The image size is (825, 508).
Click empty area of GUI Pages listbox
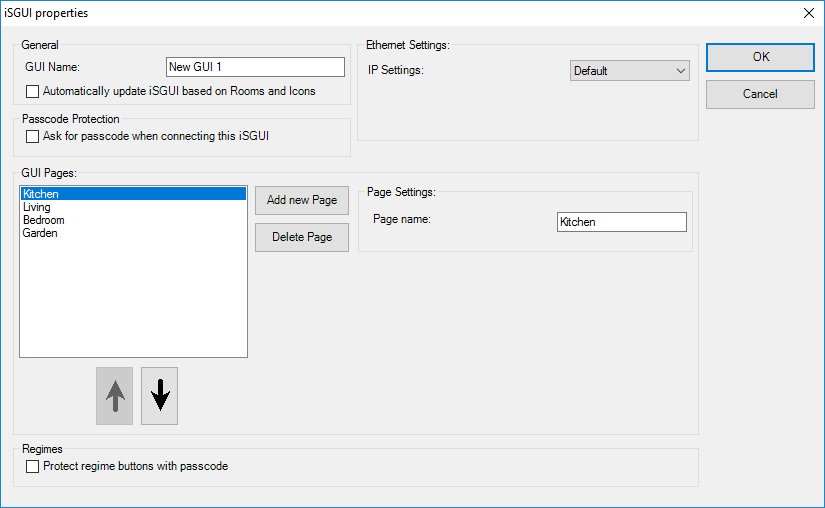coord(133,300)
